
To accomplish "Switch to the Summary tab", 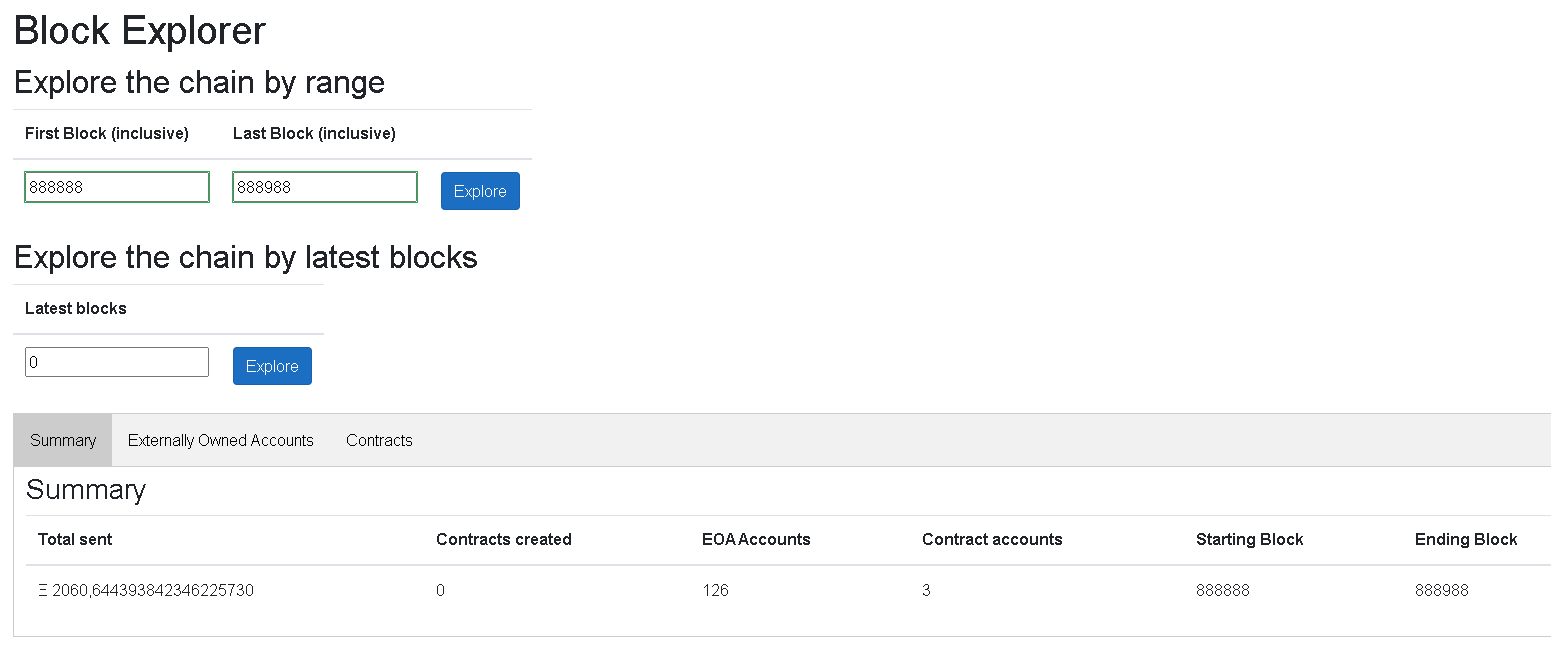I will 63,440.
